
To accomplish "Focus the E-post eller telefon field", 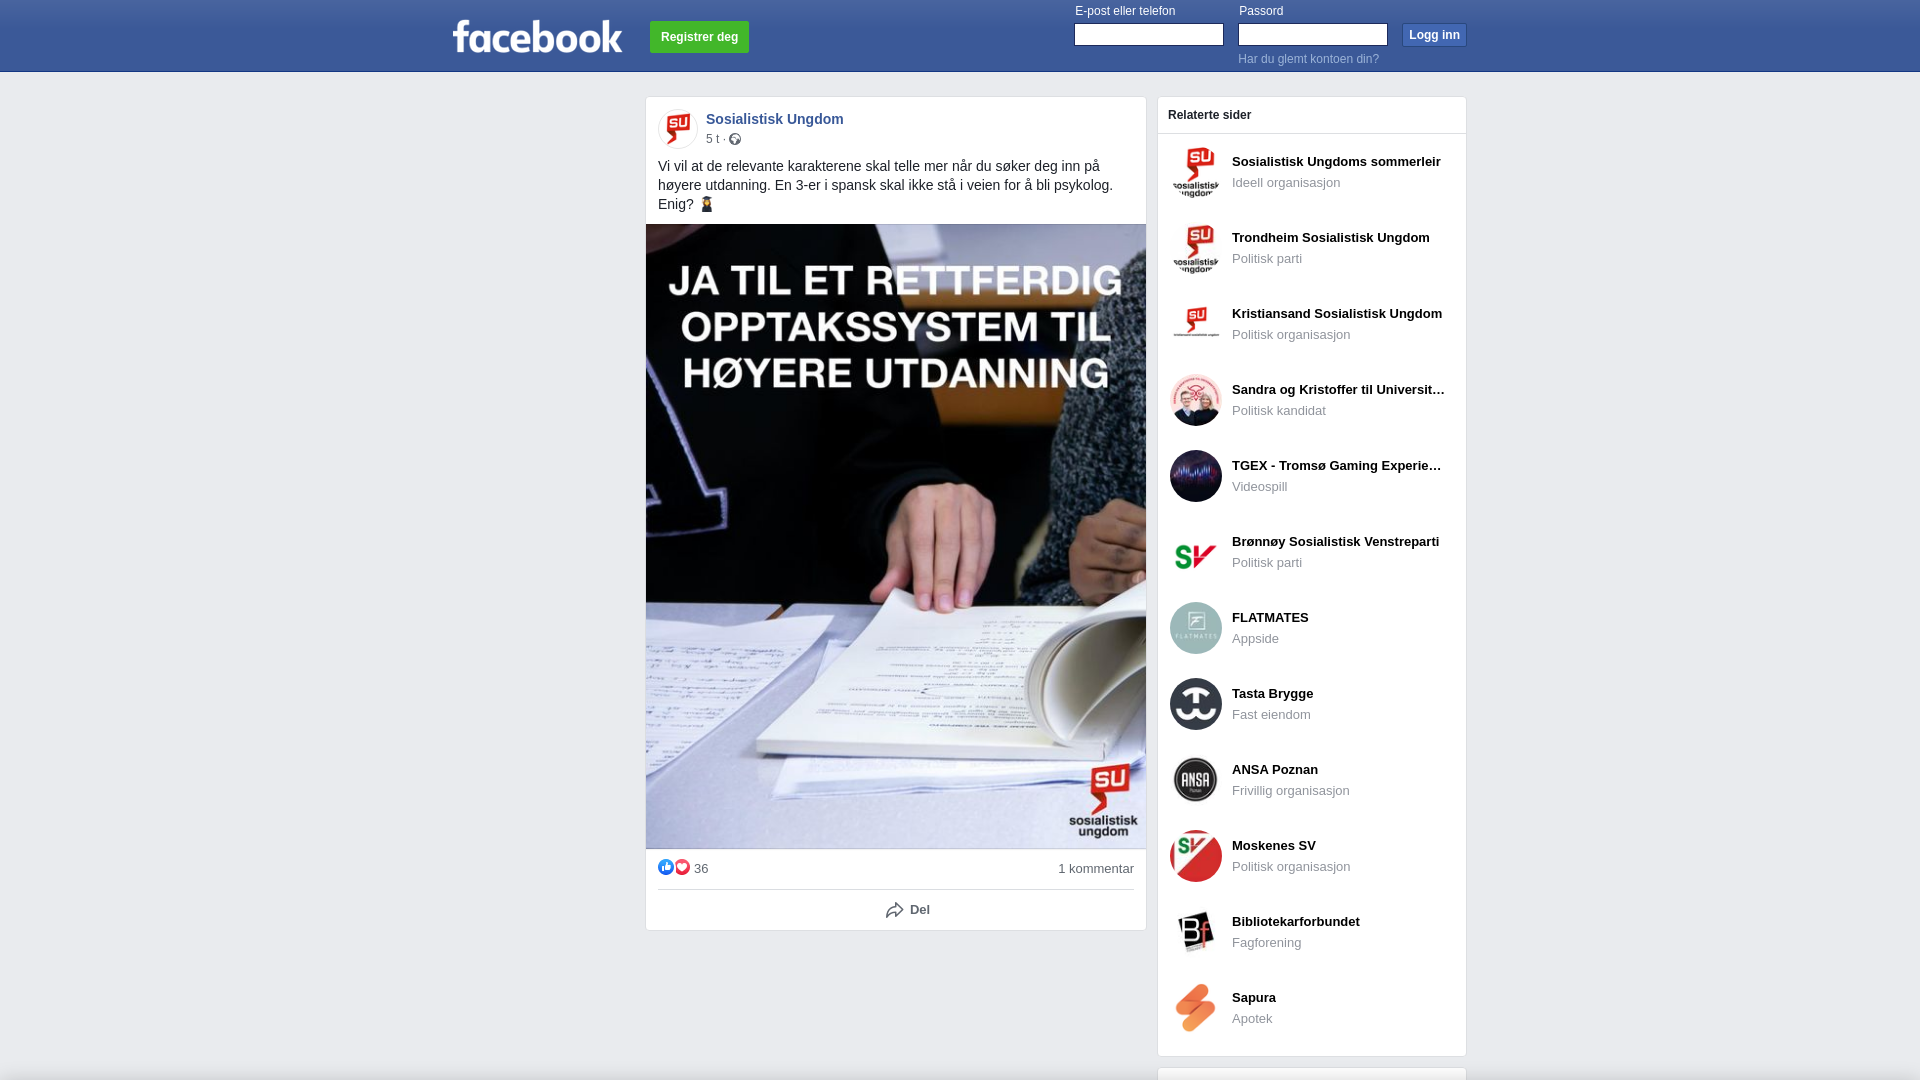I will point(1149,35).
